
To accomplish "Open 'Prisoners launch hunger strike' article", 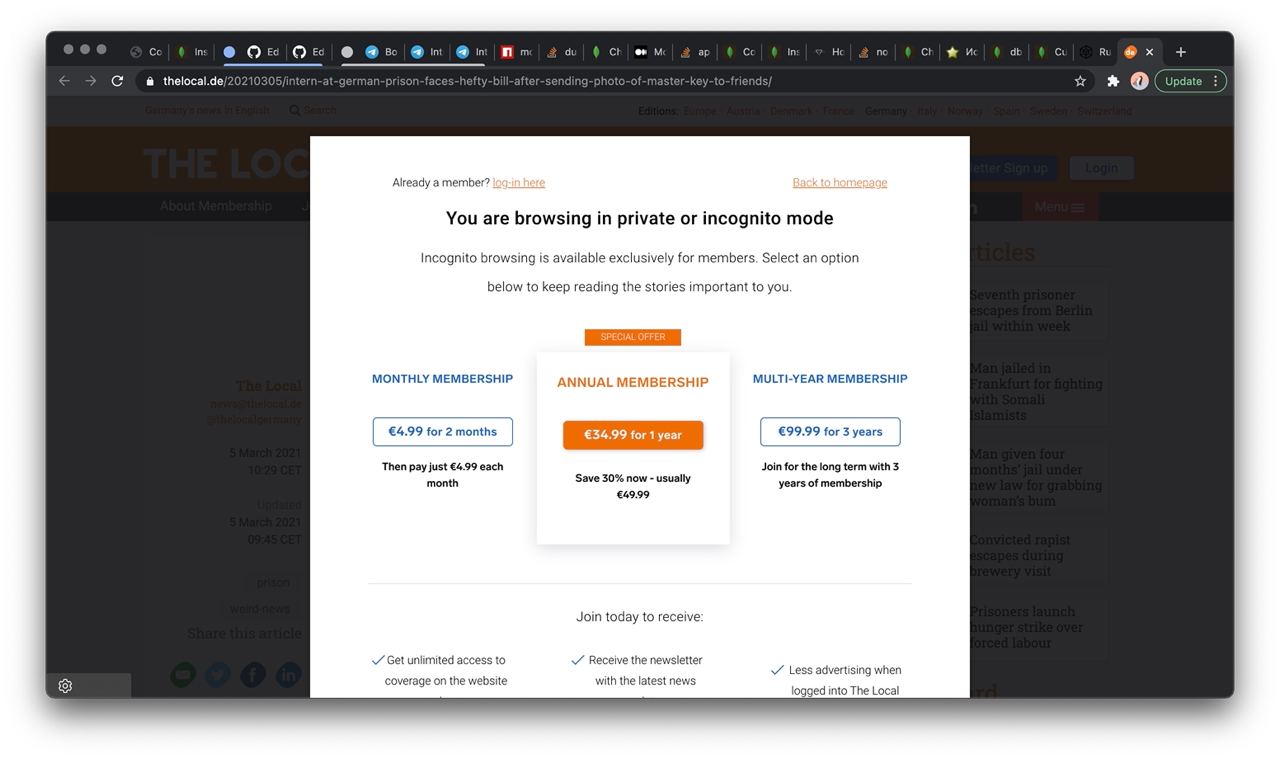I will pos(1026,627).
